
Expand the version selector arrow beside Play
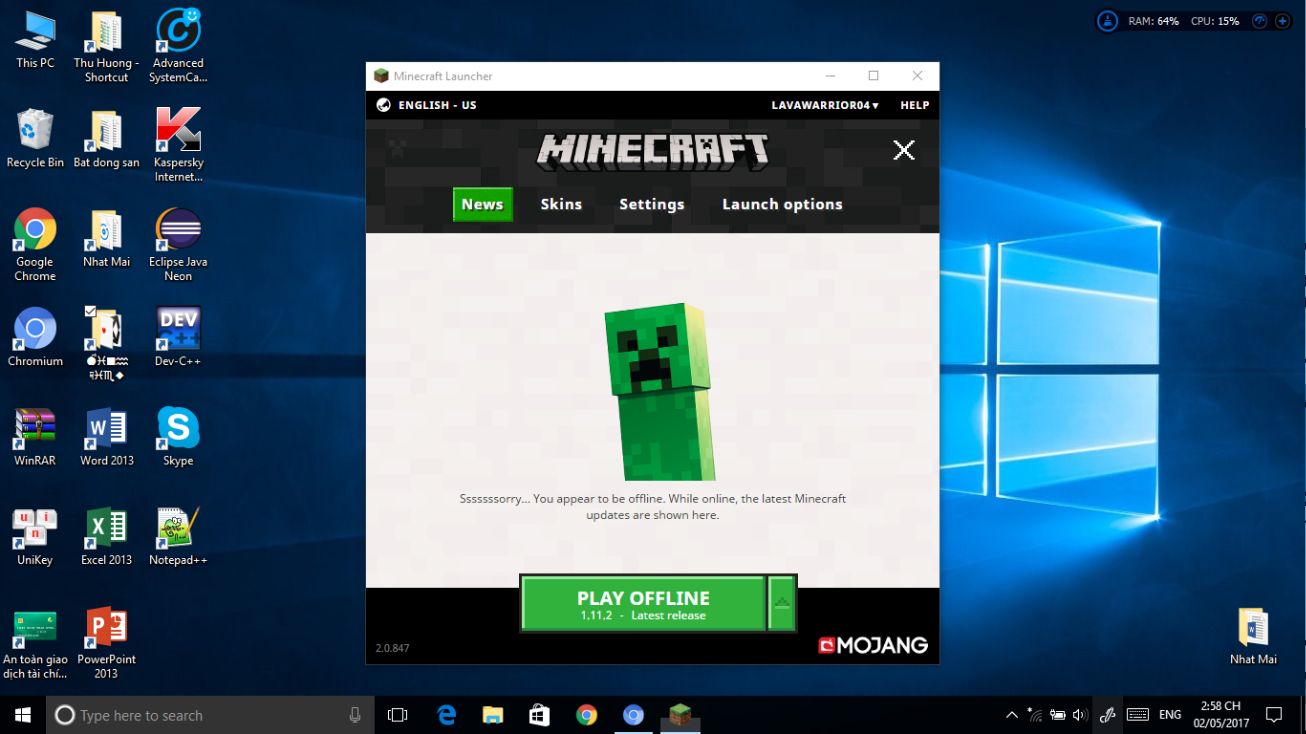coord(782,603)
